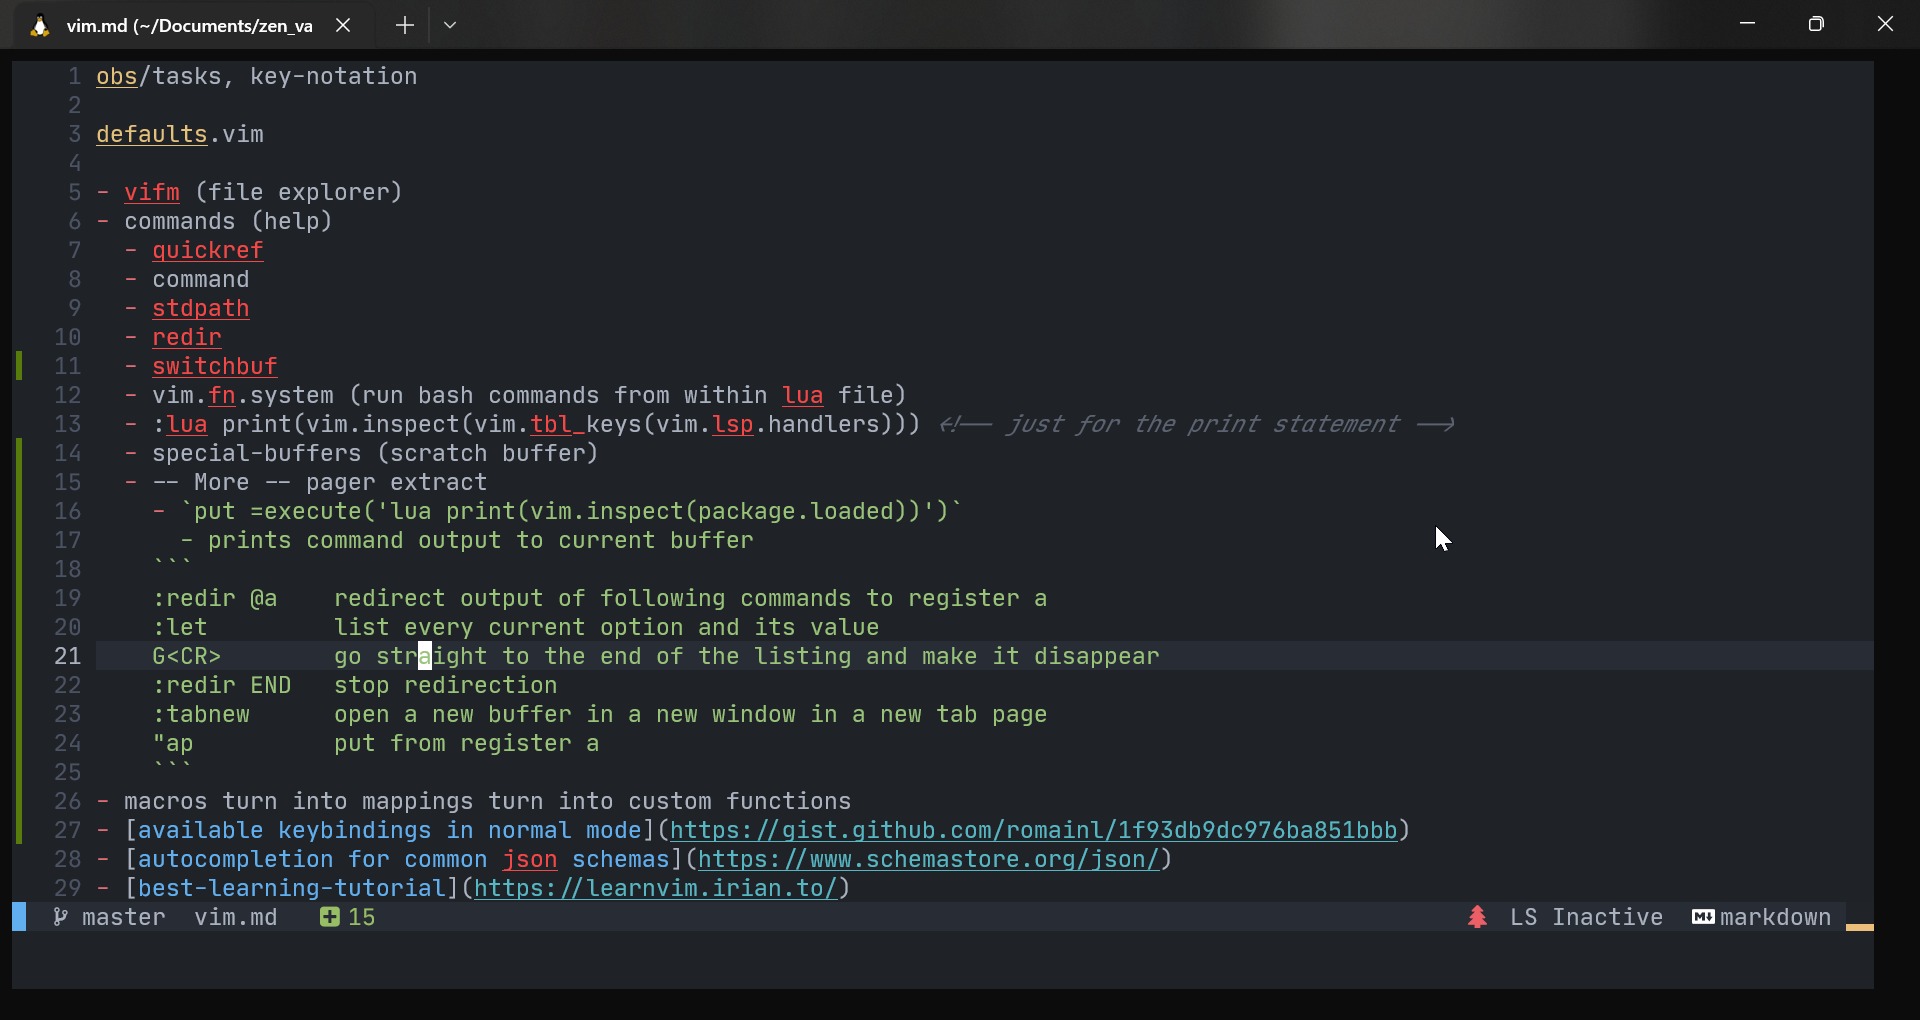Viewport: 1920px width, 1020px height.
Task: Click the orange scrollbar marker on the right edge
Action: point(1861,929)
